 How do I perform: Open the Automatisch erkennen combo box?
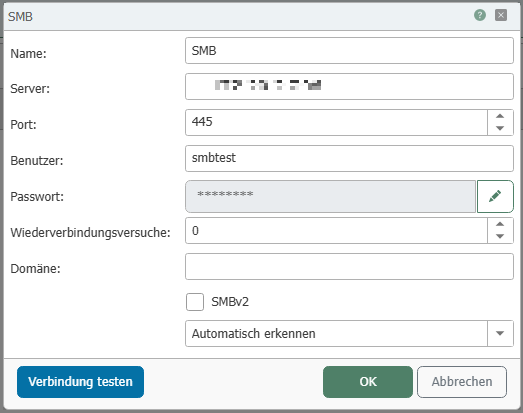click(349, 333)
